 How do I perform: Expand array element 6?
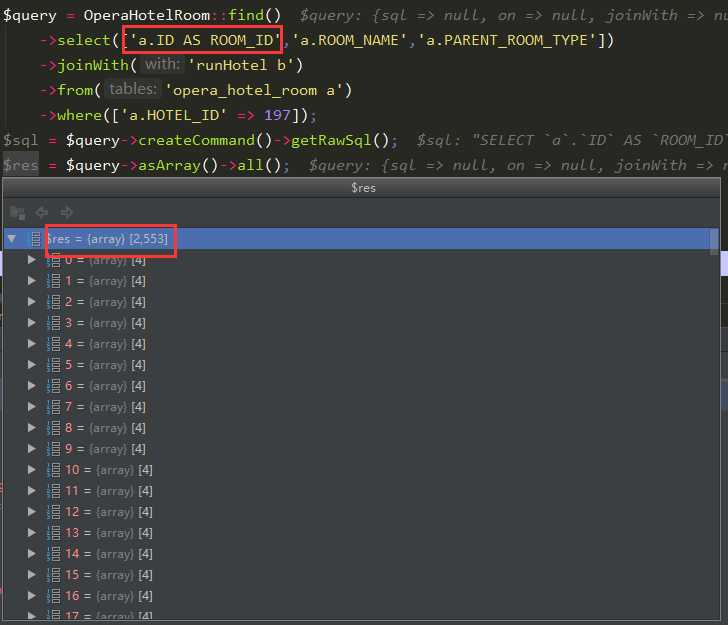tap(32, 385)
